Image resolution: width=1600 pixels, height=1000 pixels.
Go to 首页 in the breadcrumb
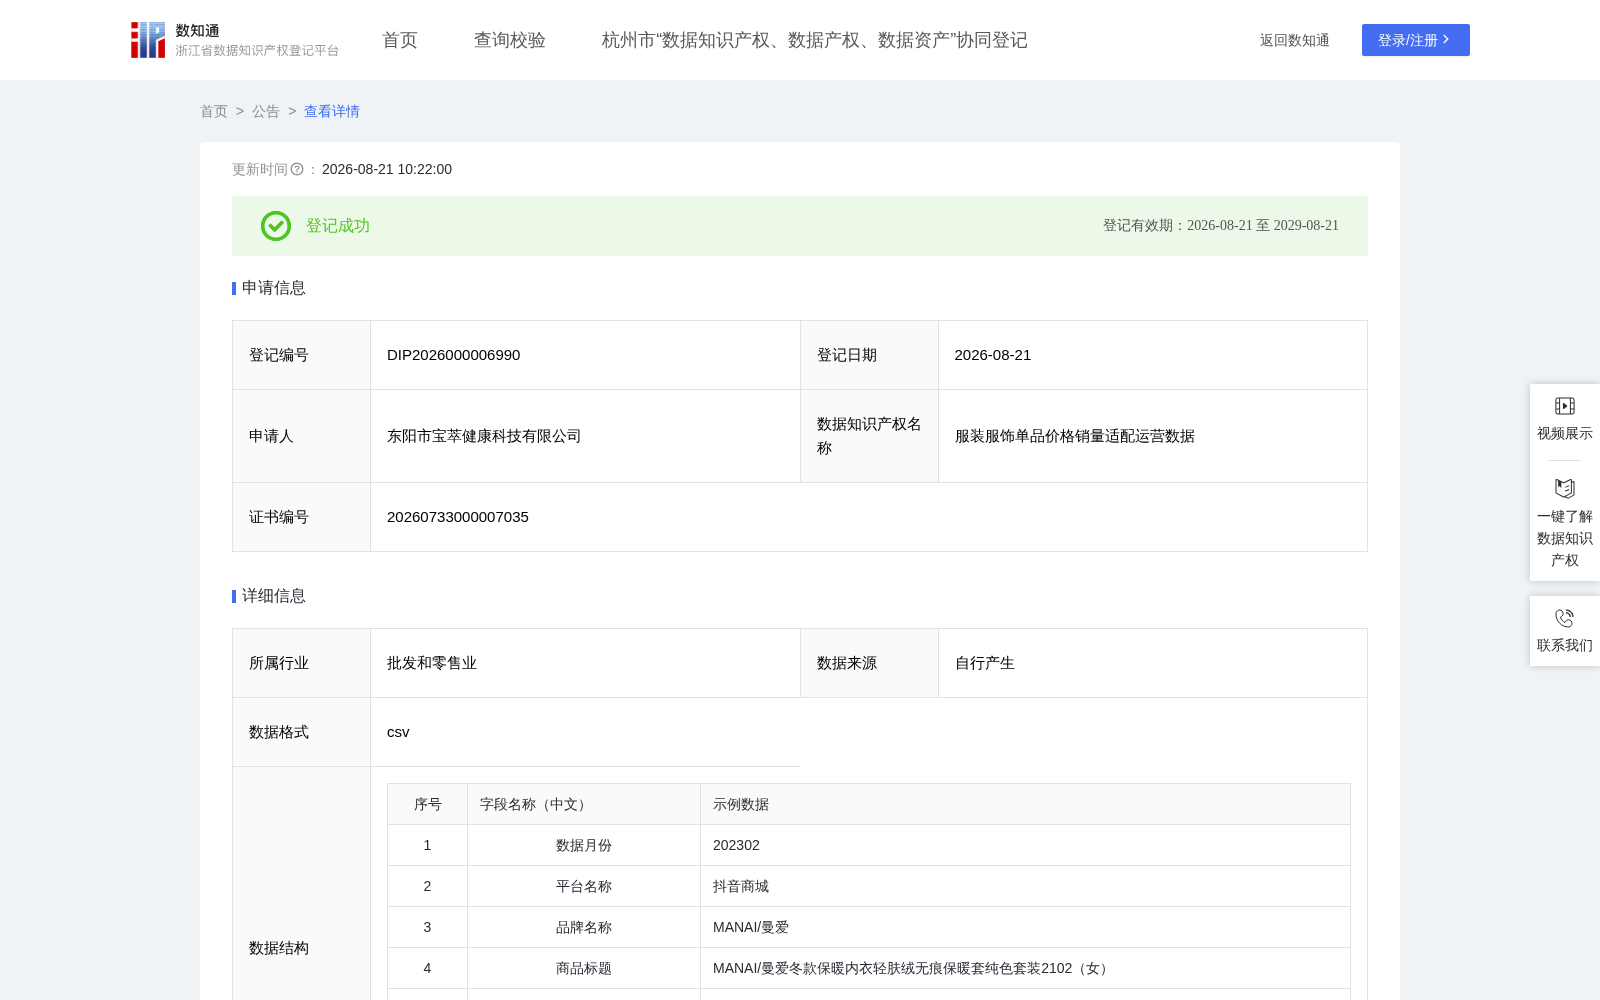pyautogui.click(x=214, y=111)
